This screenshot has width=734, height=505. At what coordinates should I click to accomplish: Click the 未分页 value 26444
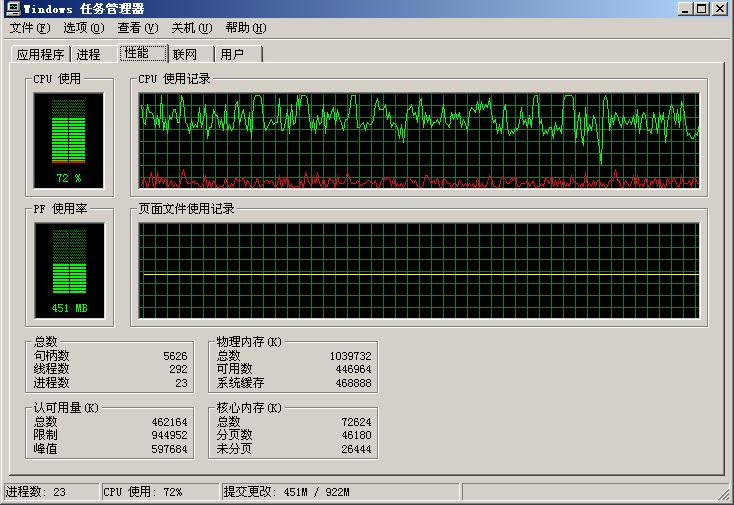(x=356, y=449)
